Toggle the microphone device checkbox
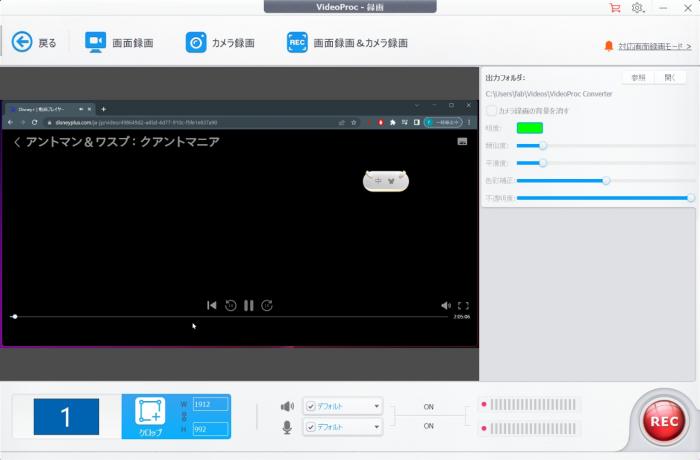The image size is (700, 460). point(311,427)
